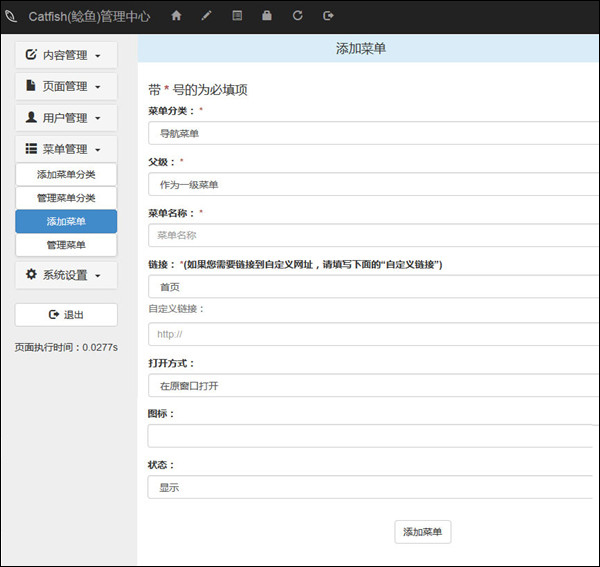Expand the 页面管理 sidebar dropdown

(66, 87)
